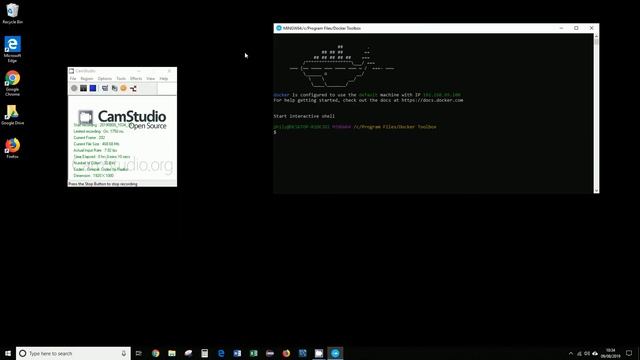Select the Microsoft Edge desktop shortcut
This screenshot has height=360, width=640.
click(x=13, y=49)
